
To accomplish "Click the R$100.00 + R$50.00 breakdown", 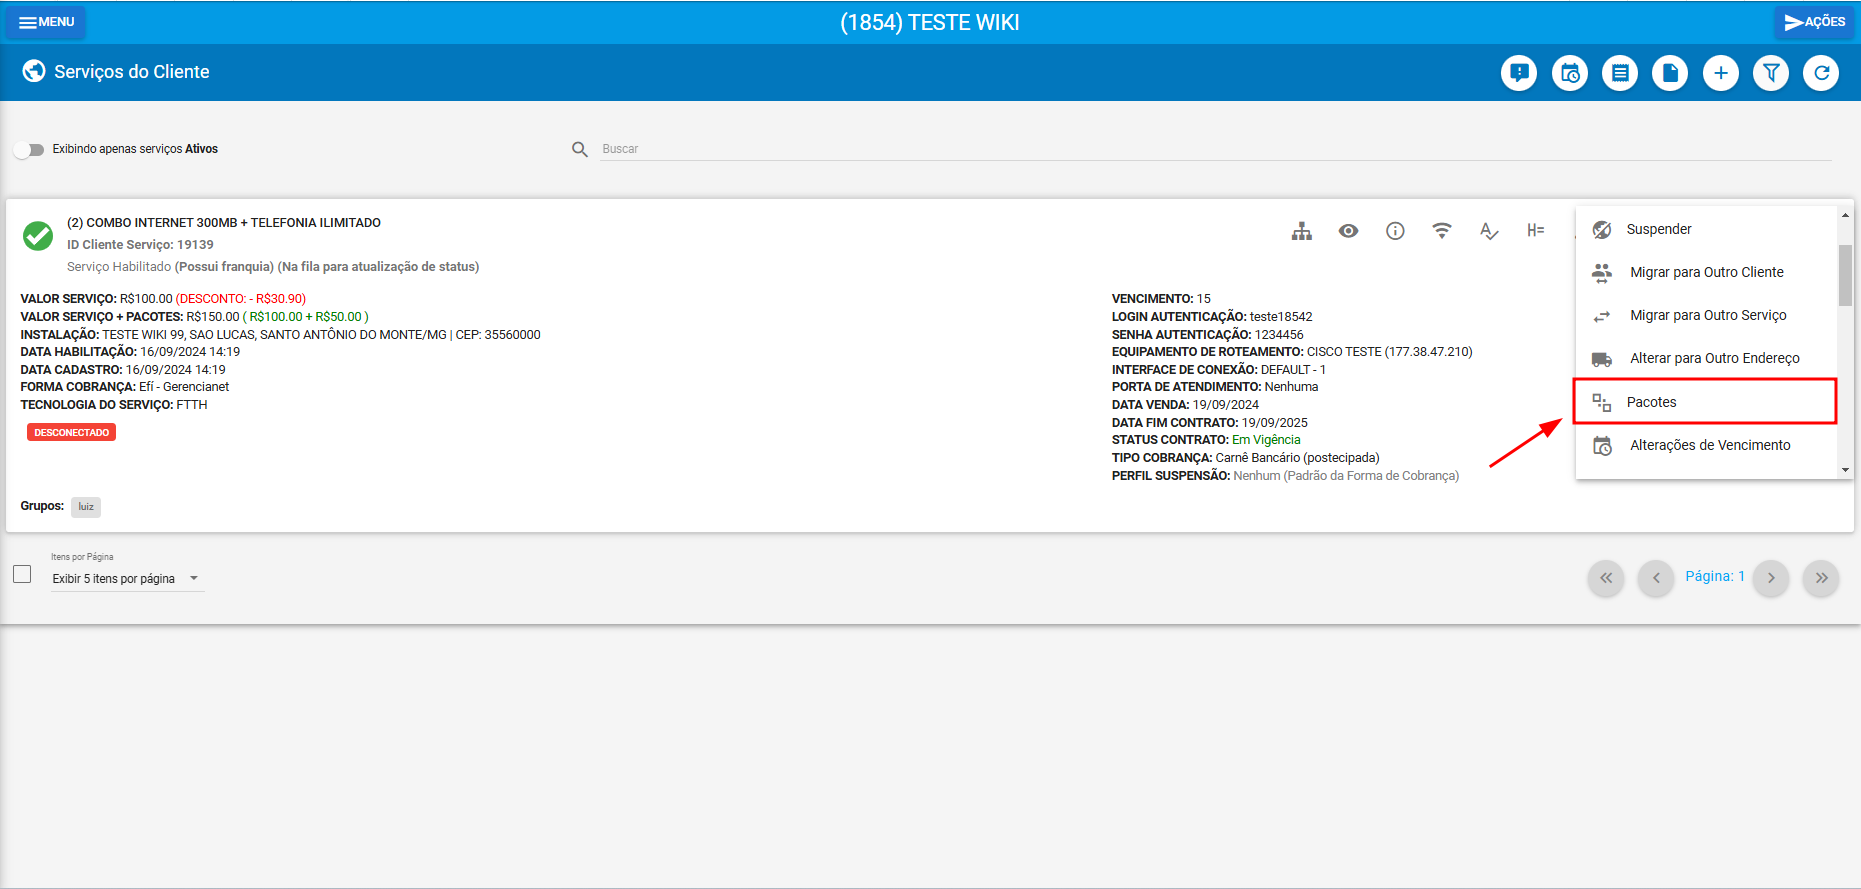I will click(306, 317).
